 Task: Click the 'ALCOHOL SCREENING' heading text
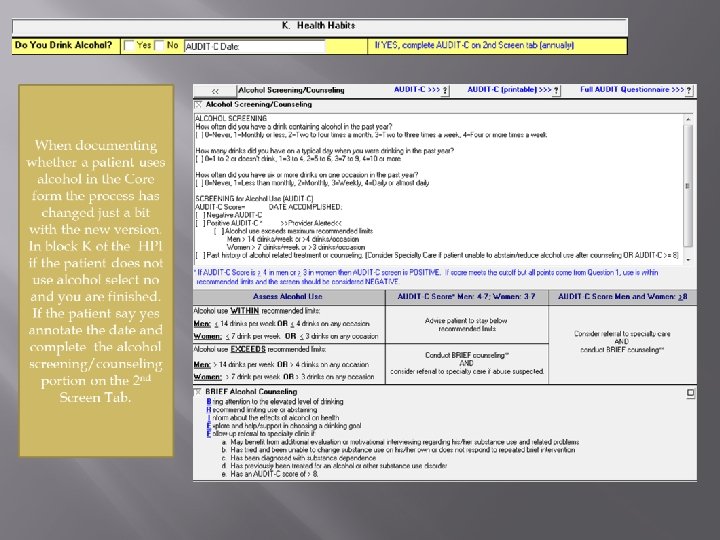231,118
